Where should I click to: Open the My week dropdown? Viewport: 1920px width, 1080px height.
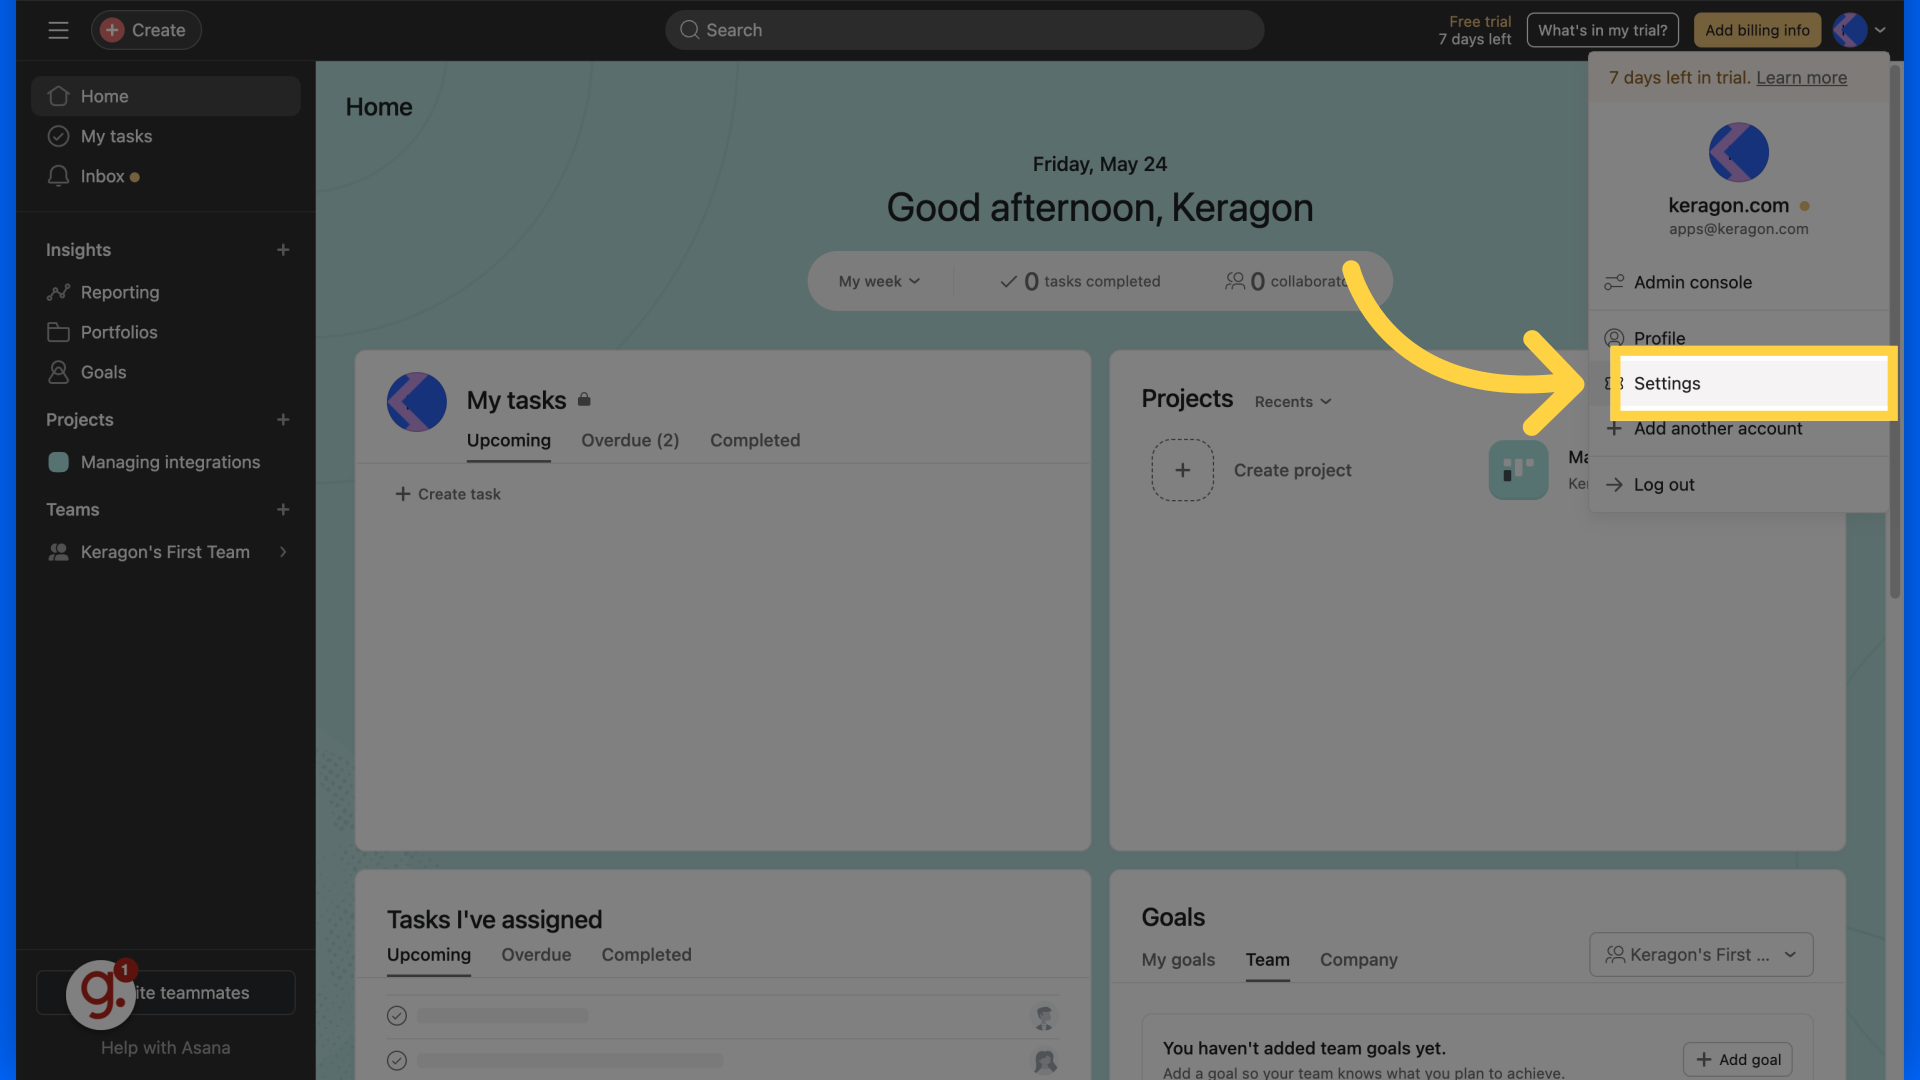pos(879,281)
